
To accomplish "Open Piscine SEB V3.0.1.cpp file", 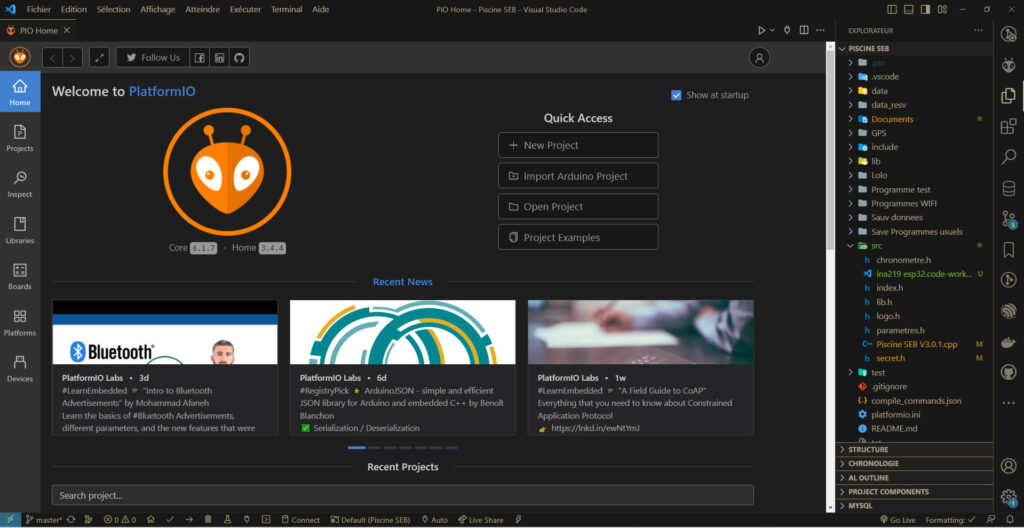I will 917,344.
